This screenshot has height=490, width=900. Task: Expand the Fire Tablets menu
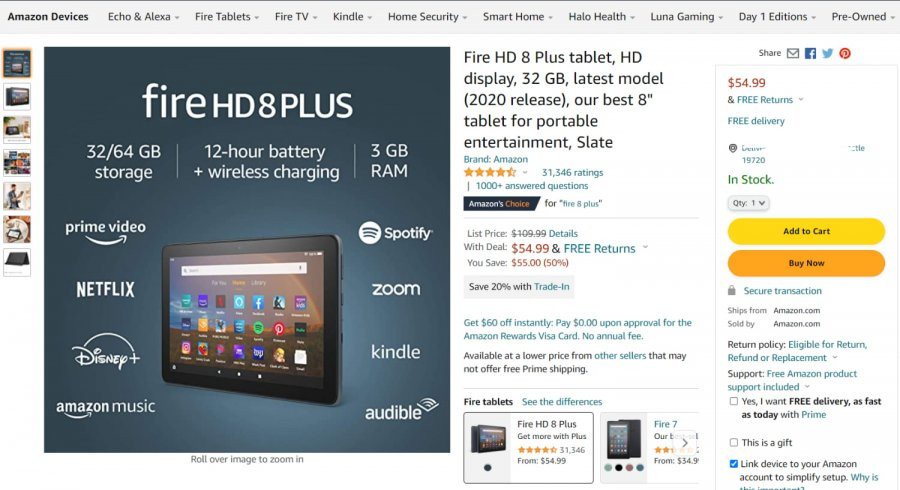227,17
